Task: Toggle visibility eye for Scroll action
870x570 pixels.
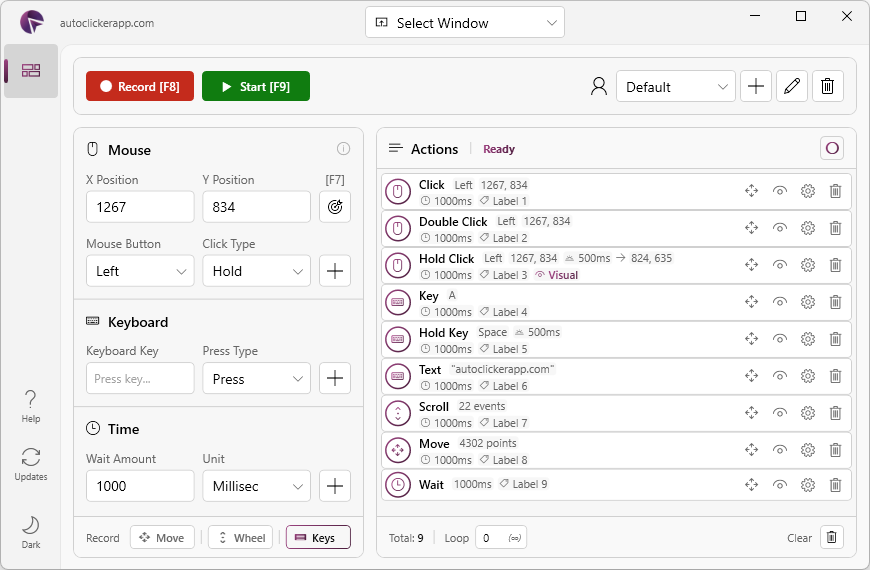Action: point(780,413)
